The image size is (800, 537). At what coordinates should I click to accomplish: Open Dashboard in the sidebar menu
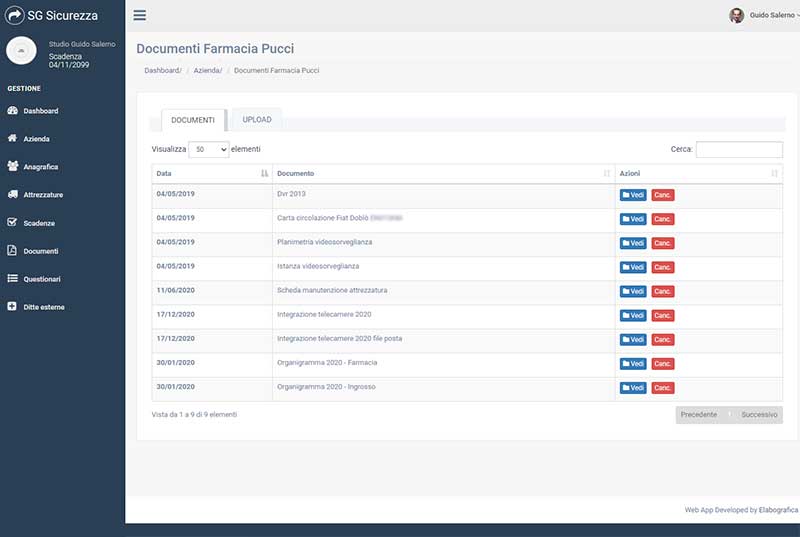tap(41, 111)
